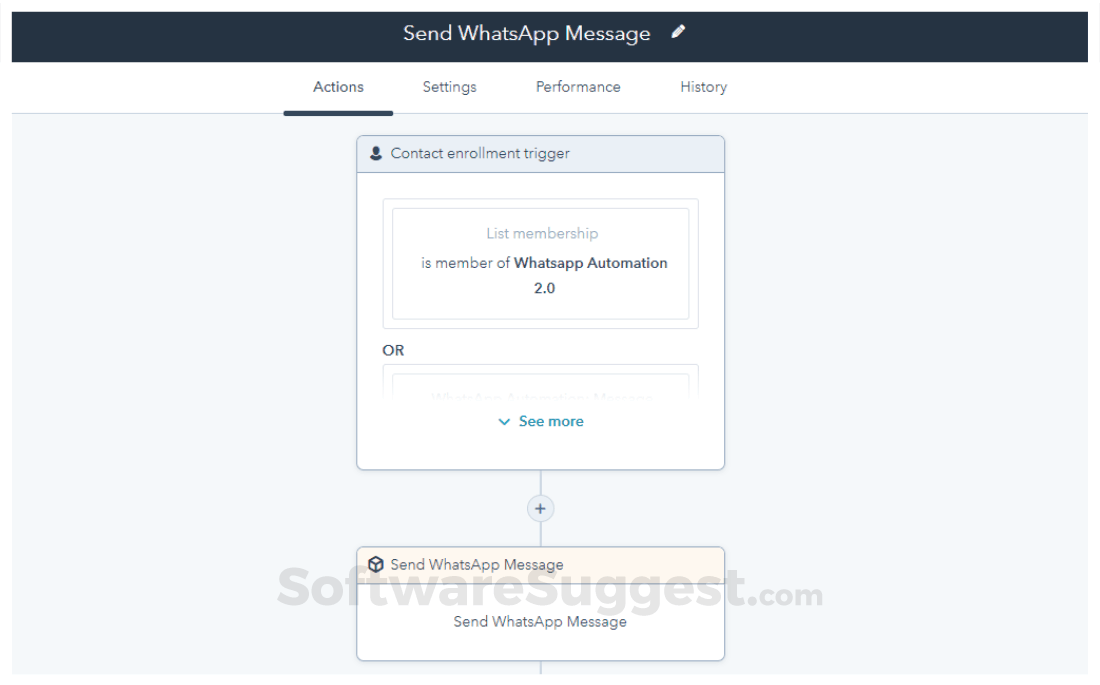Click the workflow title Send WhatsApp Message

525,32
